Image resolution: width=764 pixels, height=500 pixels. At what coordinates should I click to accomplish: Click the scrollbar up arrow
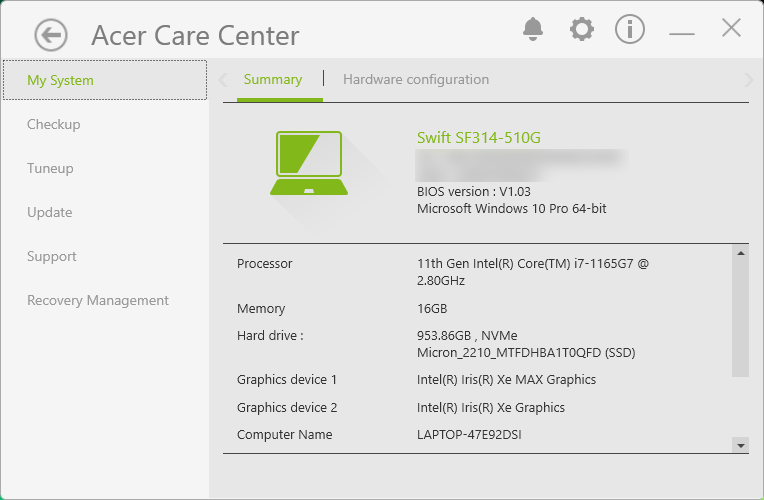tap(740, 254)
